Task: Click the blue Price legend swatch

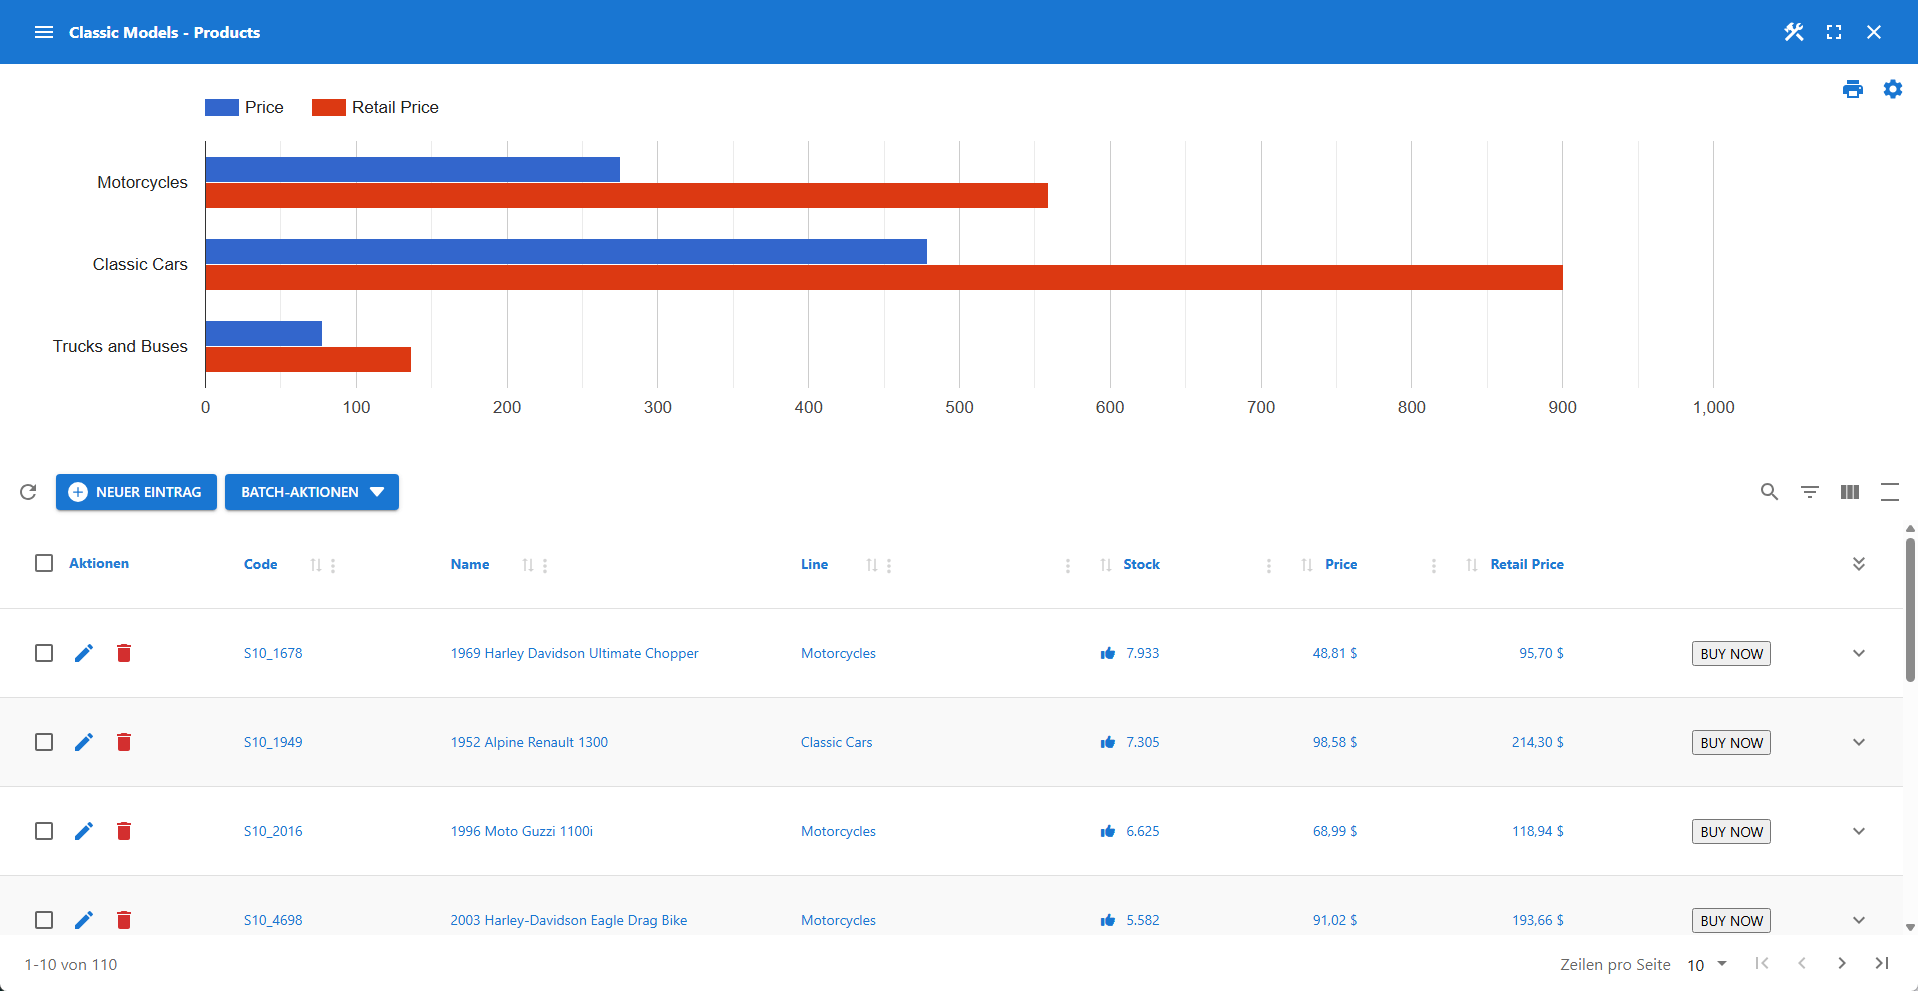Action: 220,107
